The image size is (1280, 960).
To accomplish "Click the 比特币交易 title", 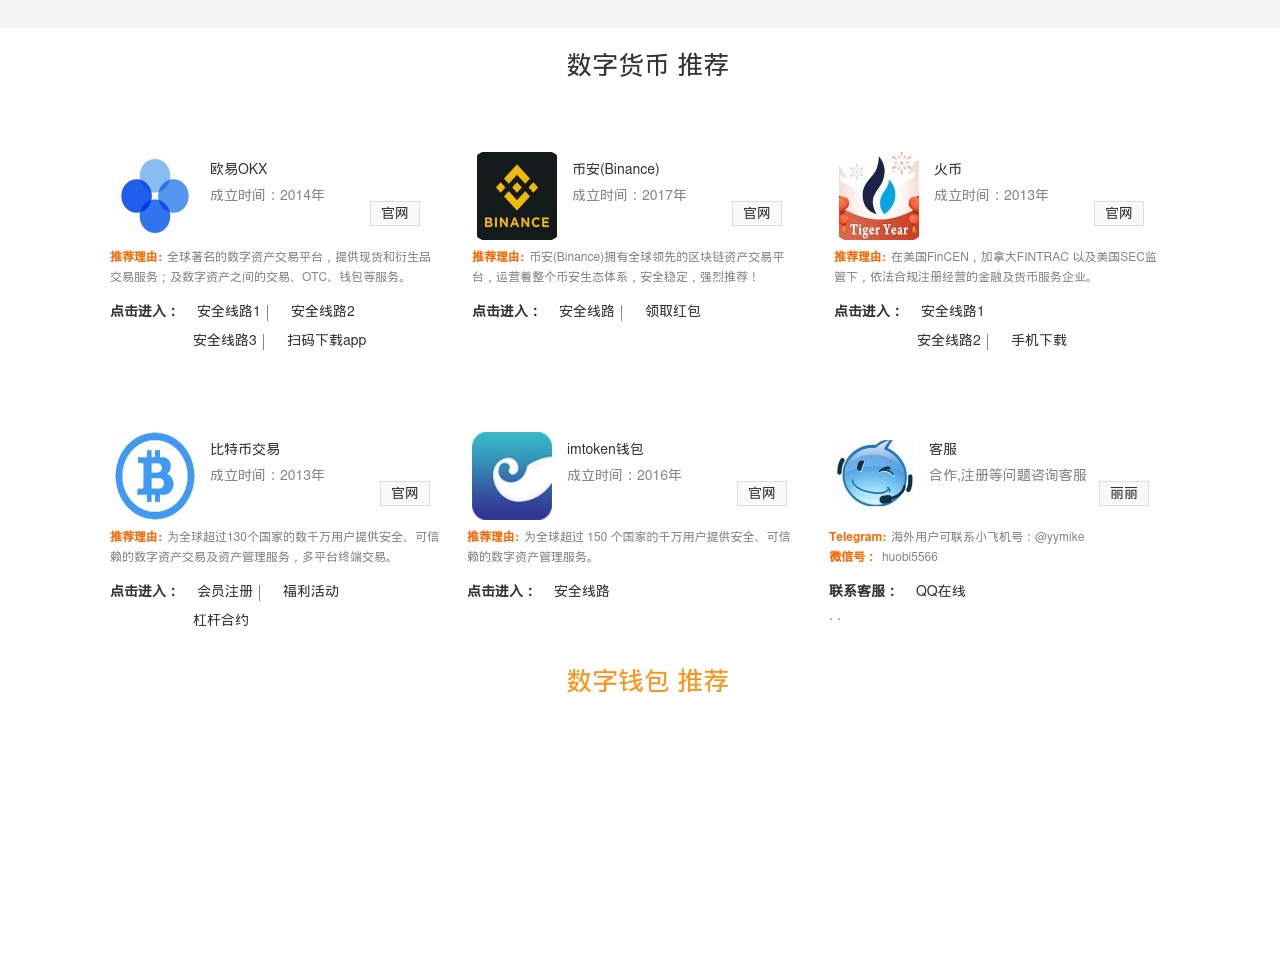I will pos(245,449).
